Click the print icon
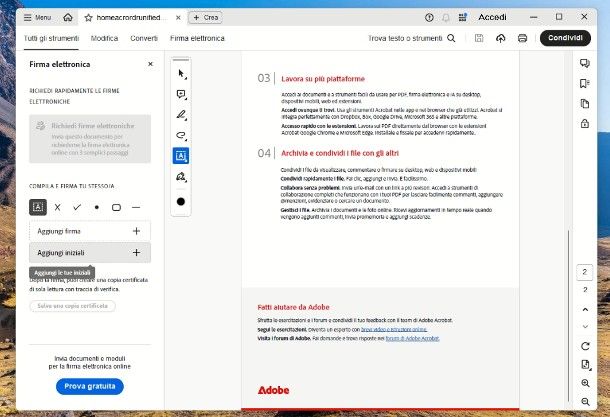 (x=522, y=38)
